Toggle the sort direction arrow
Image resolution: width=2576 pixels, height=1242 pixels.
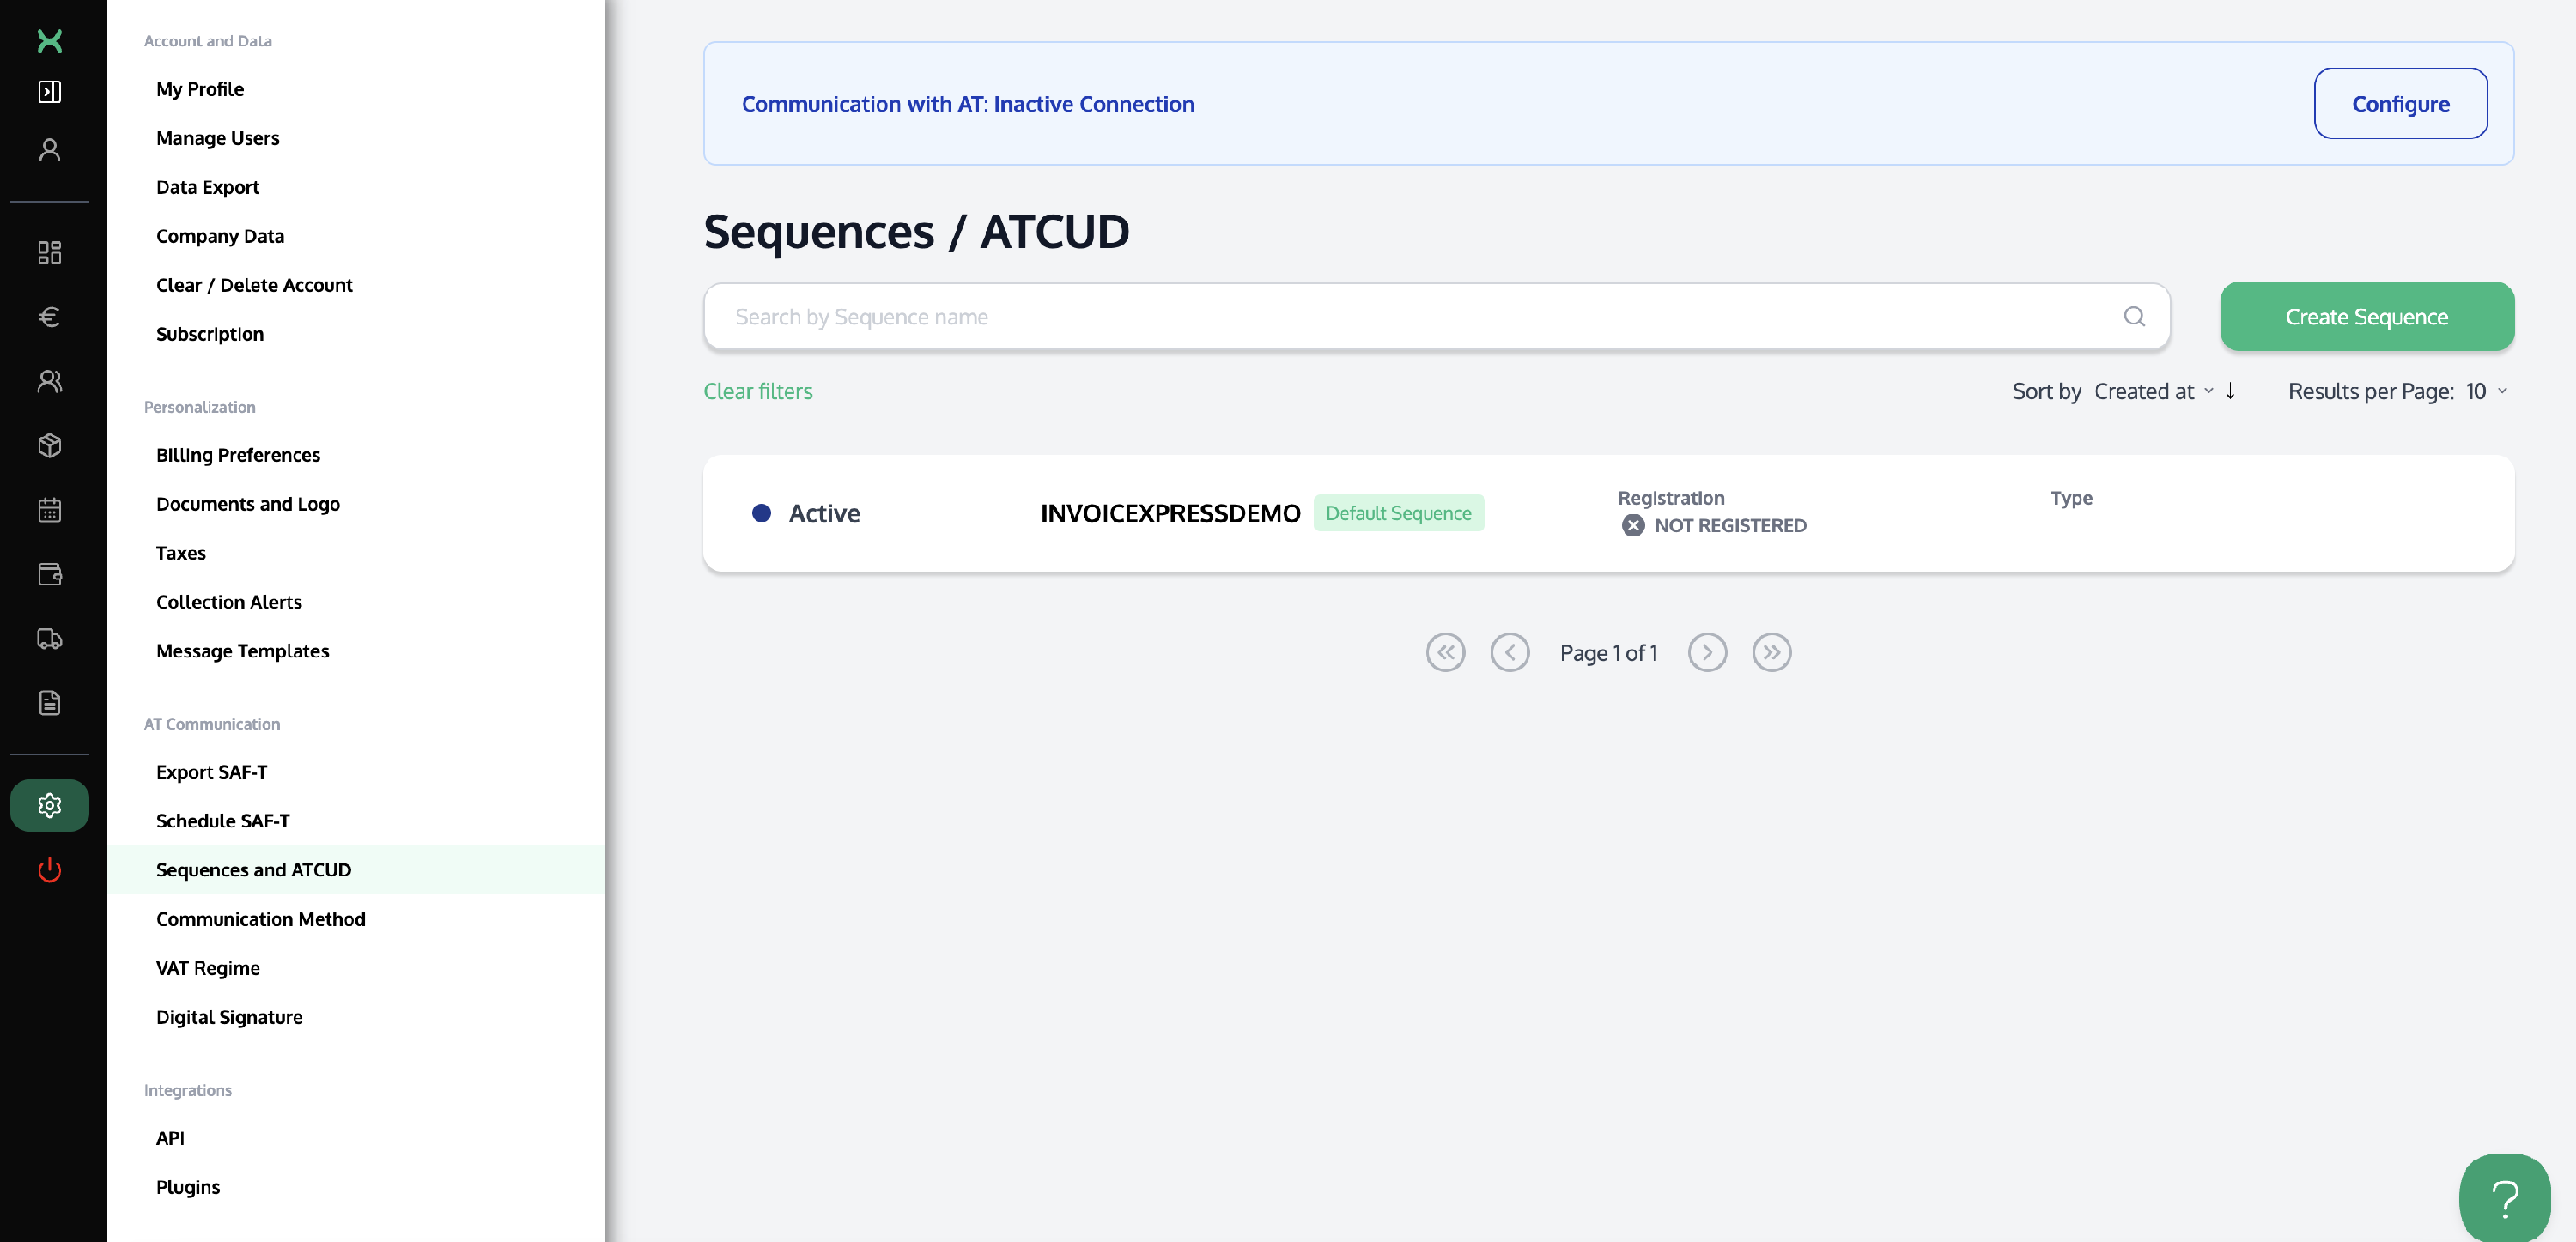(2230, 391)
